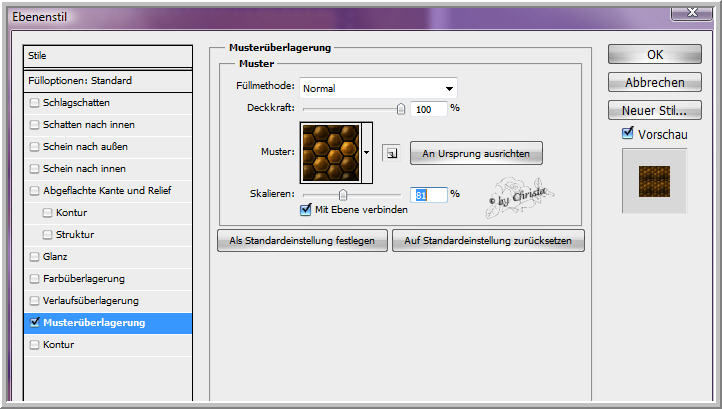Enable the Glanz checkbox
The height and width of the screenshot is (409, 722).
[x=34, y=257]
